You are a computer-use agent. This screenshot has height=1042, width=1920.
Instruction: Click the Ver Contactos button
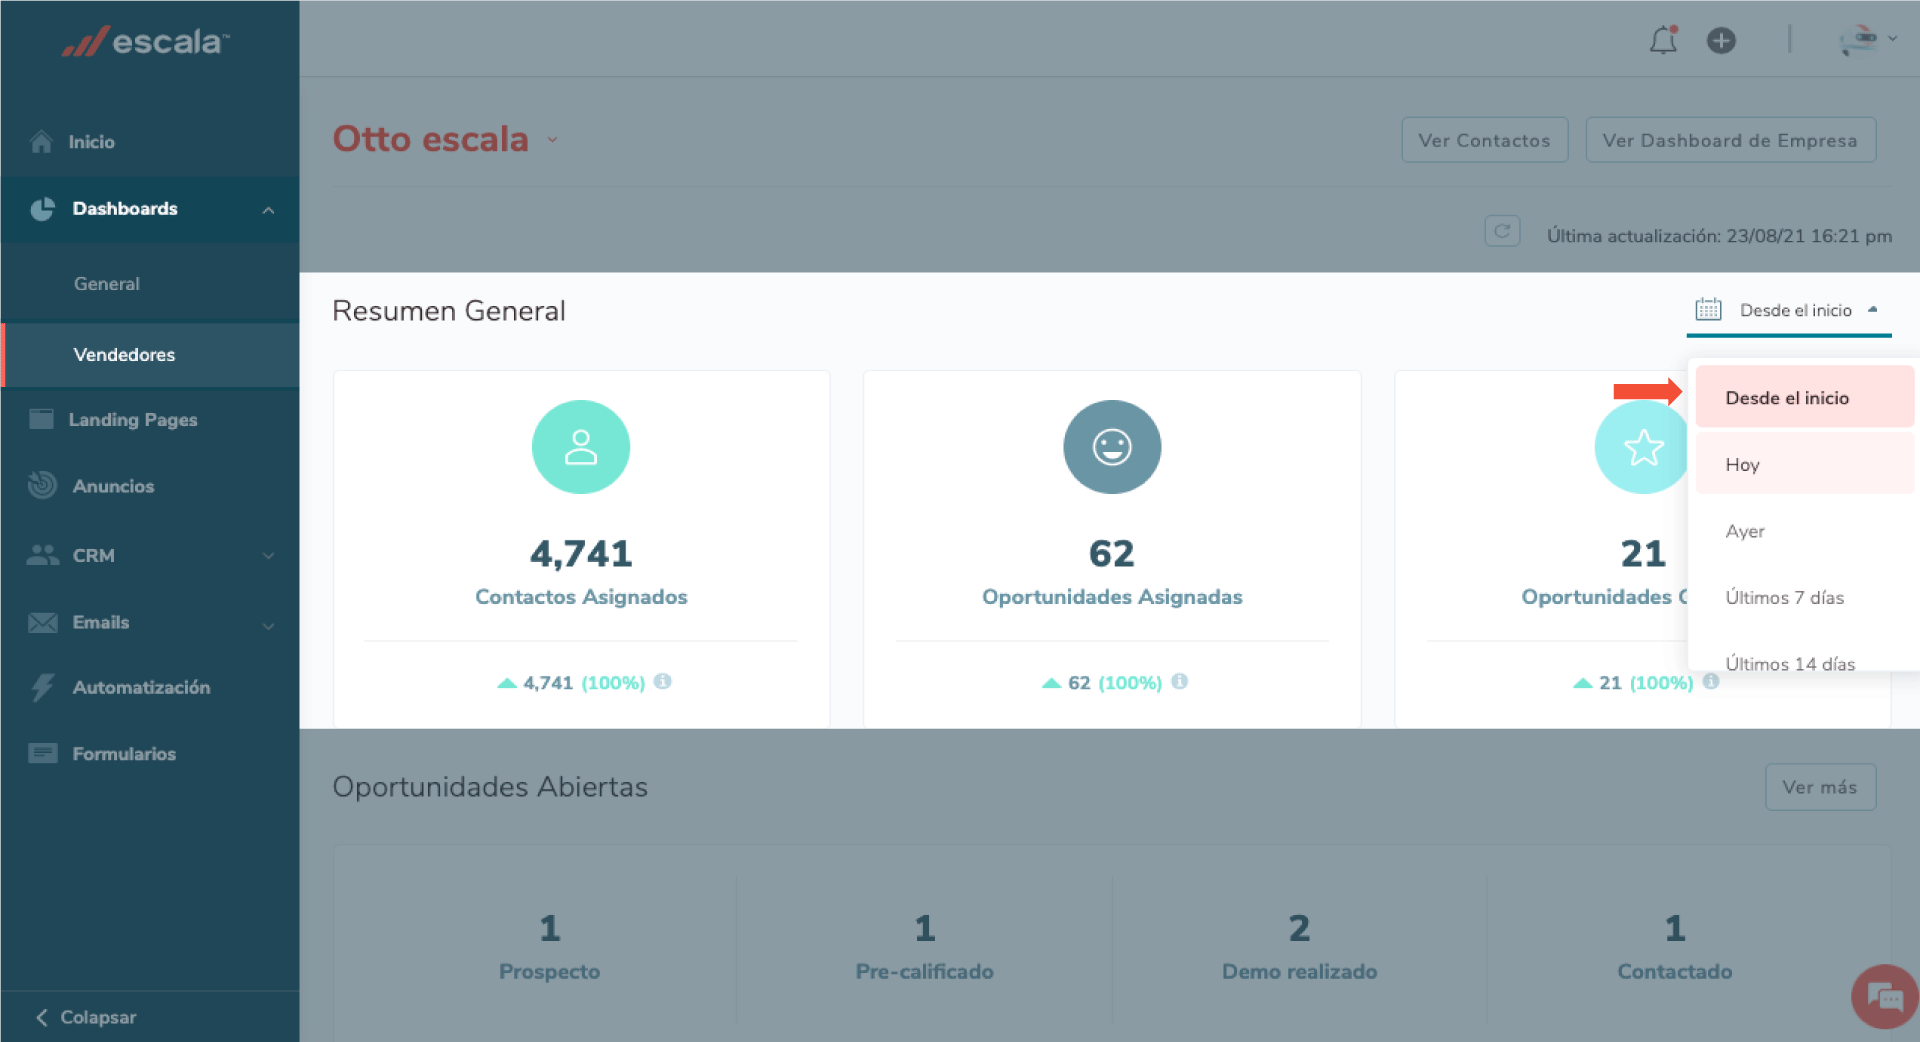[1484, 141]
